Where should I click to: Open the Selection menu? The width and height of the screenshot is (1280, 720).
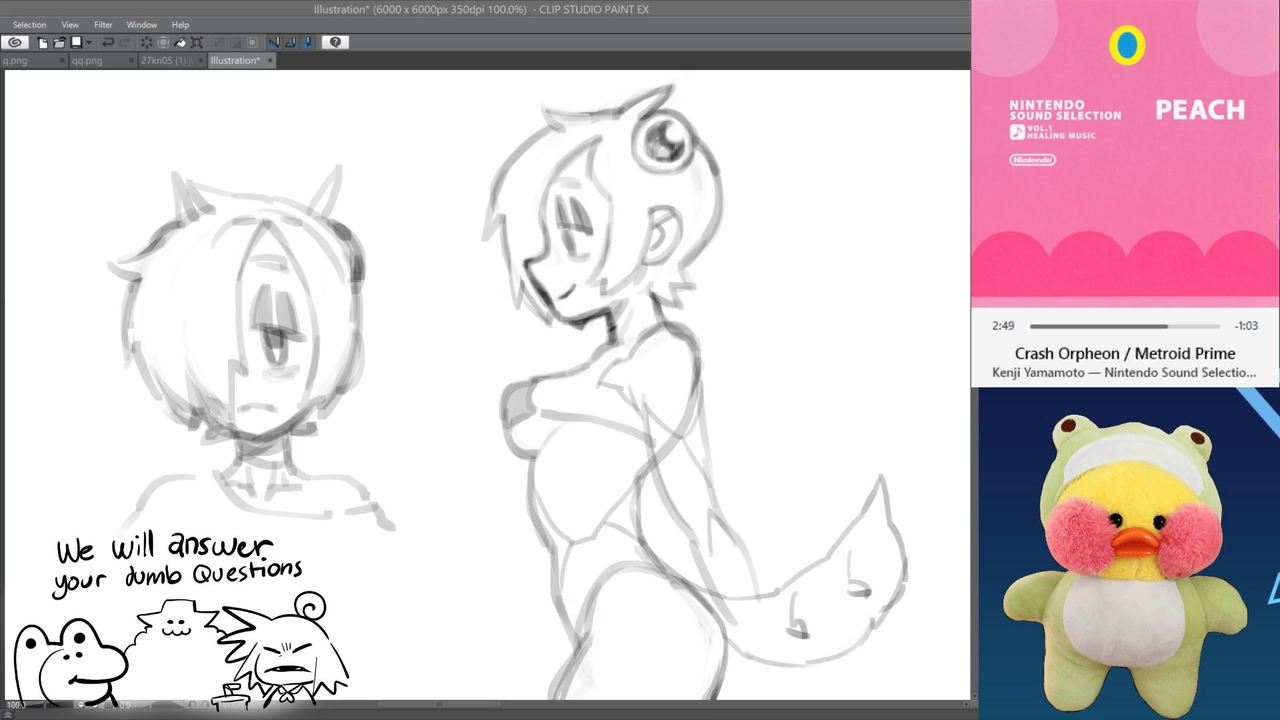coord(29,25)
